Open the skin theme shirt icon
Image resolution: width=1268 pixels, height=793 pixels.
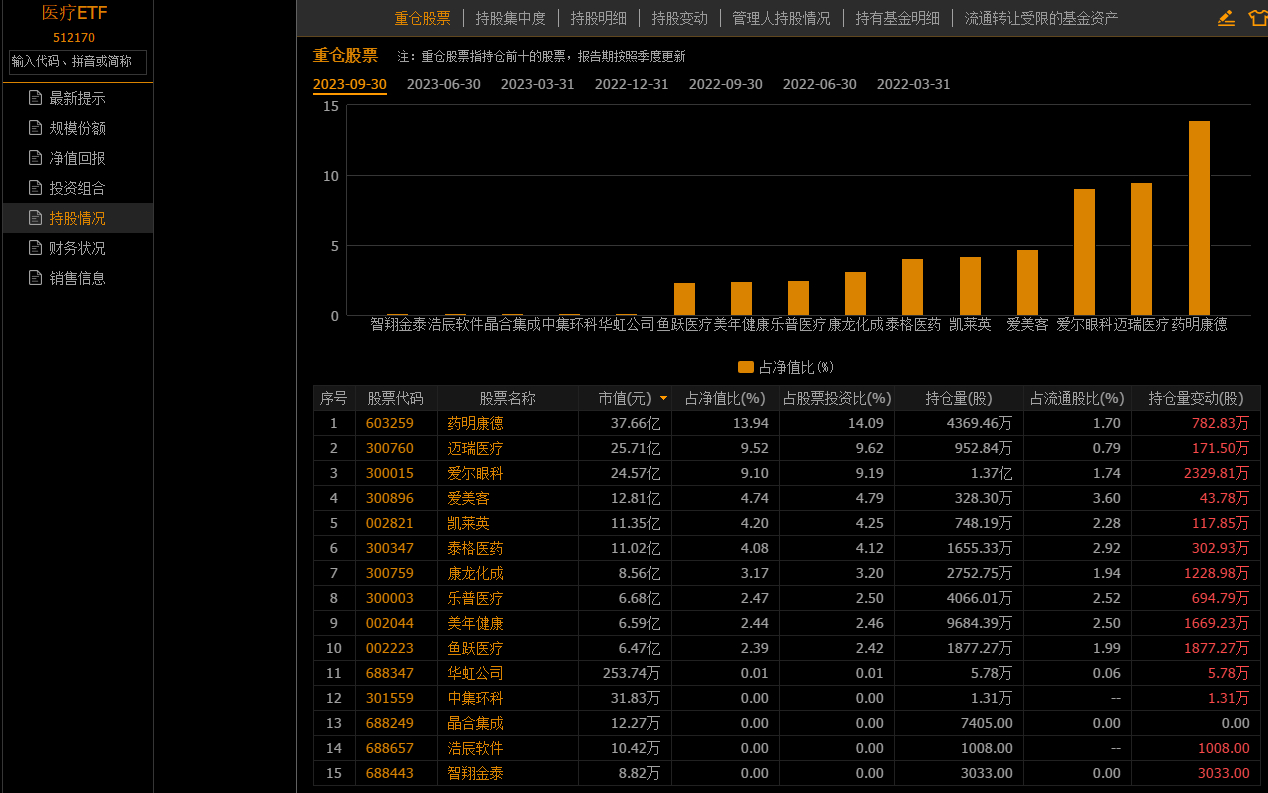(x=1257, y=18)
